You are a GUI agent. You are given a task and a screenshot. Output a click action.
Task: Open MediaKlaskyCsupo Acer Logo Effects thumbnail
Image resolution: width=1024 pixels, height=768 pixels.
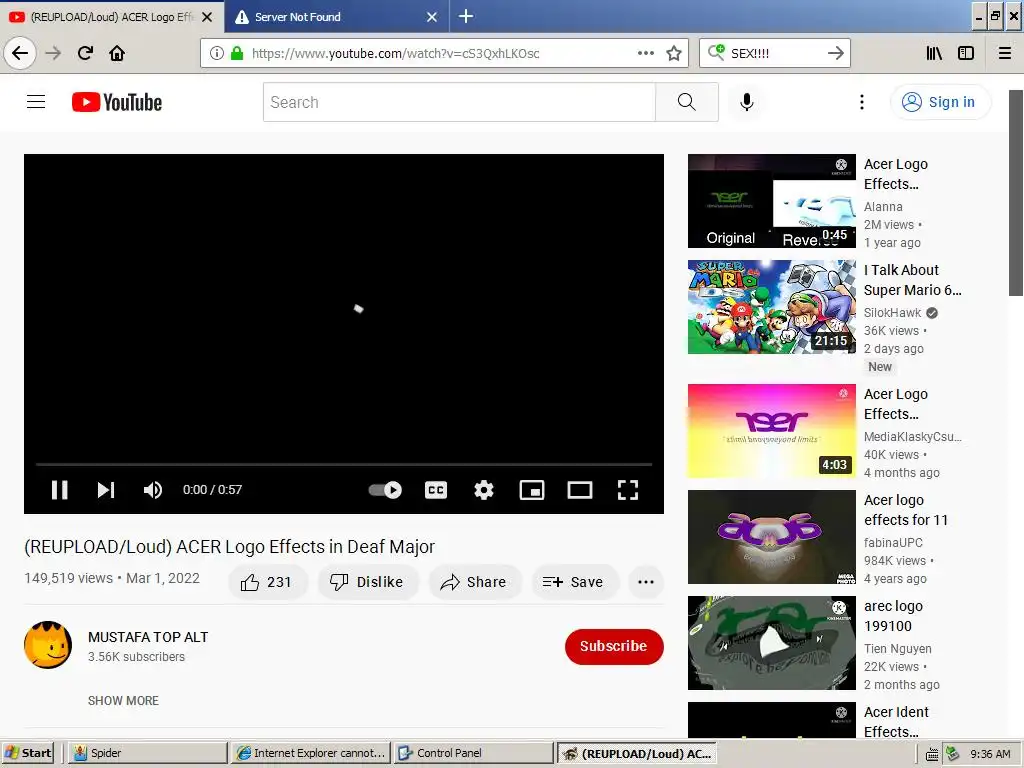pyautogui.click(x=772, y=431)
